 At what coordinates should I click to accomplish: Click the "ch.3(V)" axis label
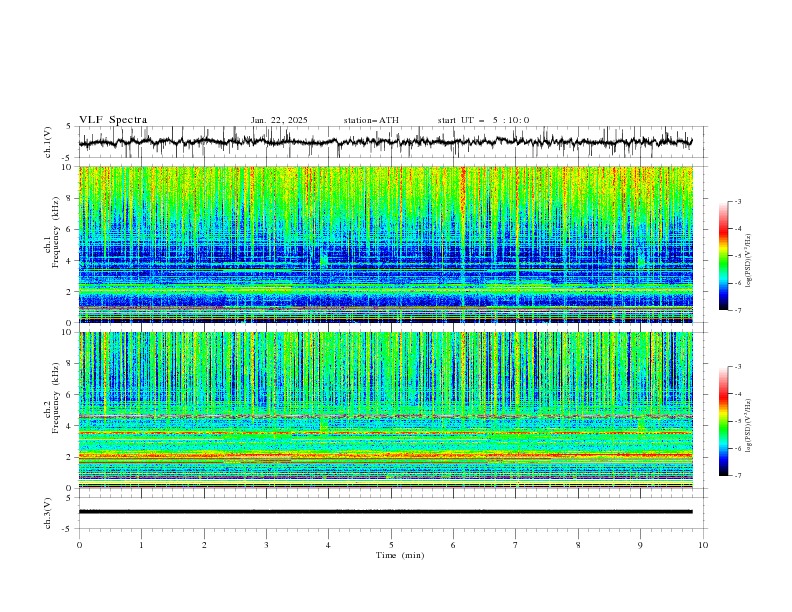pyautogui.click(x=48, y=513)
